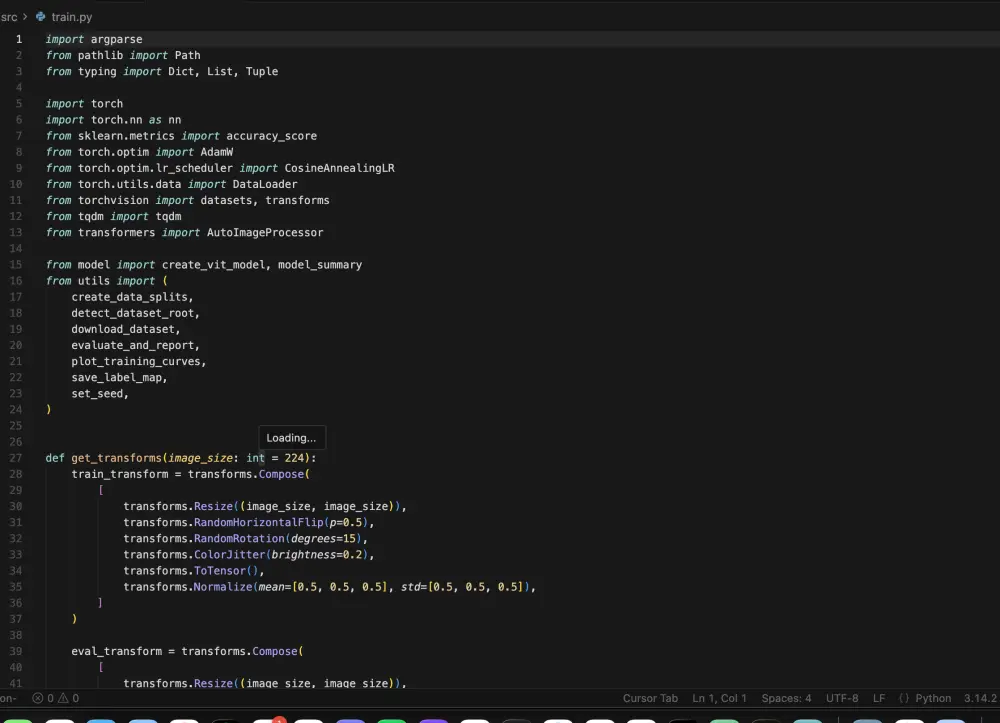The height and width of the screenshot is (723, 1000).
Task: Click ToTensor on line 34
Action: coord(220,571)
